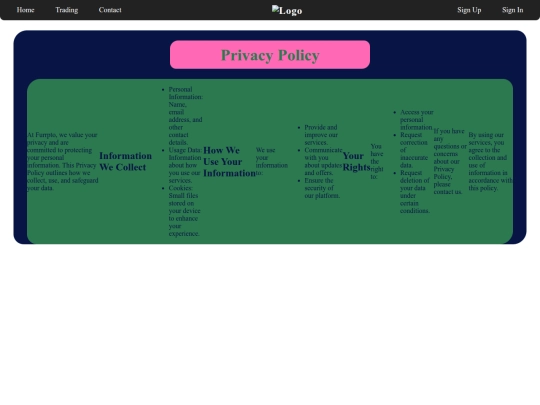Click the 'Usage Data' bullet item
Viewport: 540px width, 405px height.
coord(185,165)
